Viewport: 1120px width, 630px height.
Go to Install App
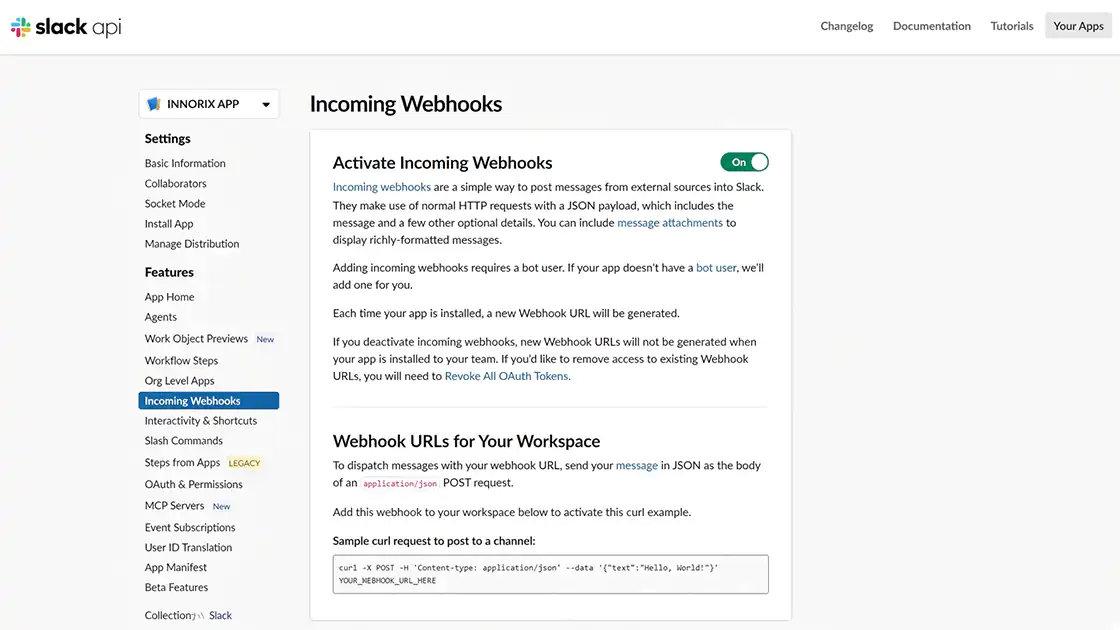(x=169, y=224)
